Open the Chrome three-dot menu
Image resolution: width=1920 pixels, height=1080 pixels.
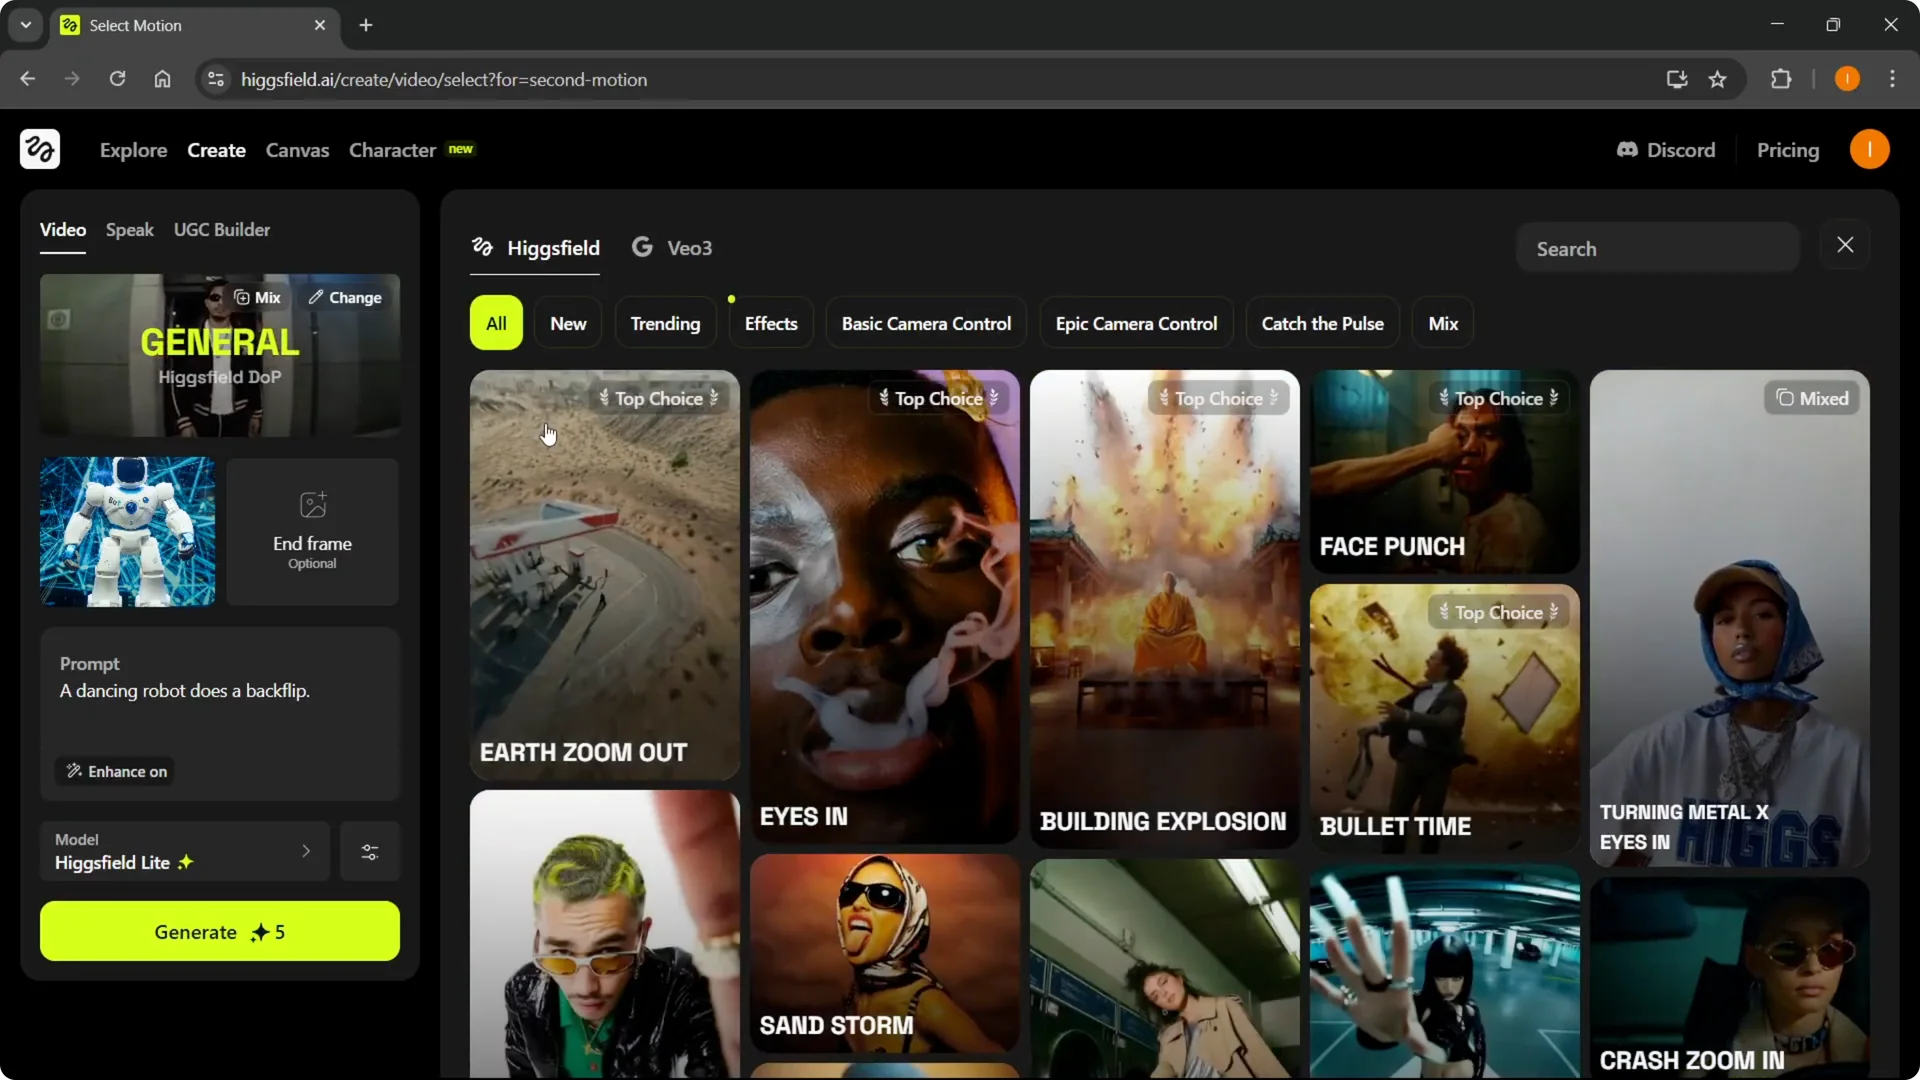tap(1892, 80)
